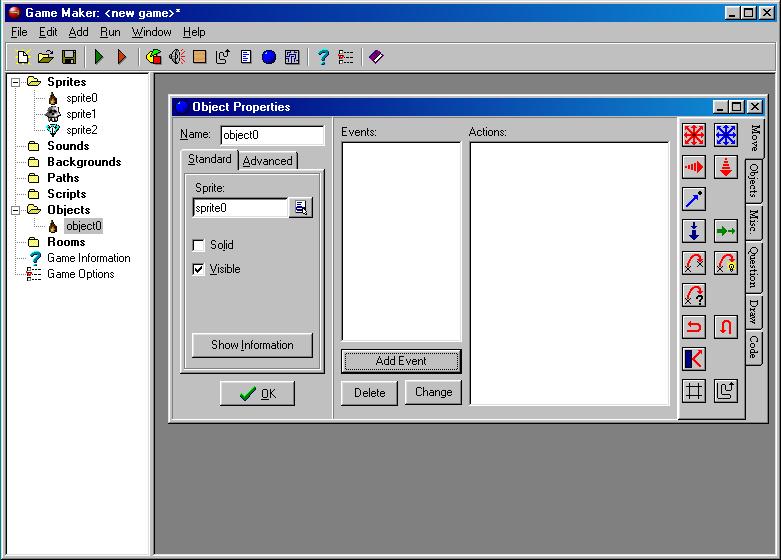This screenshot has width=781, height=560.
Task: Select the Snap to Grid action icon
Action: (694, 391)
